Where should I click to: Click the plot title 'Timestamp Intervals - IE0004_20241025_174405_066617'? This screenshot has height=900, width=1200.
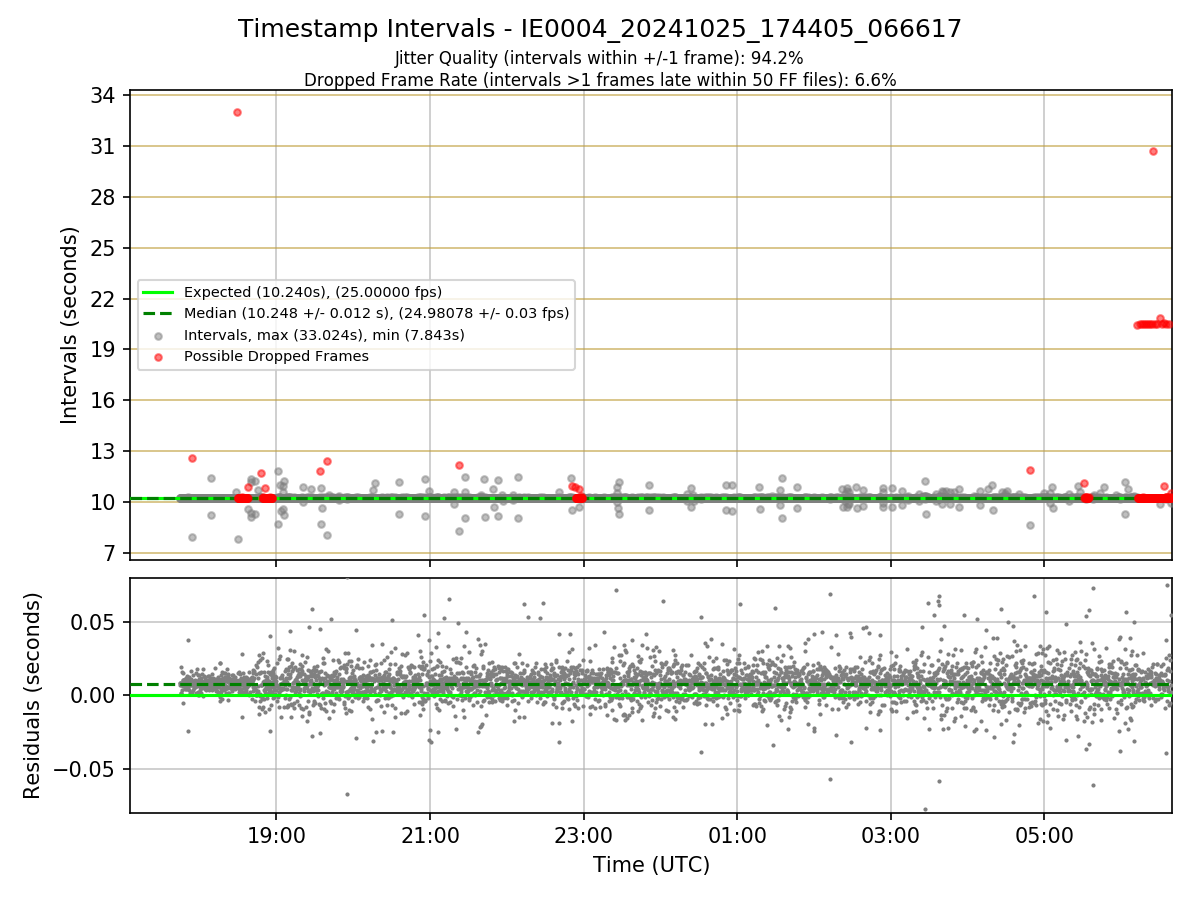[599, 29]
